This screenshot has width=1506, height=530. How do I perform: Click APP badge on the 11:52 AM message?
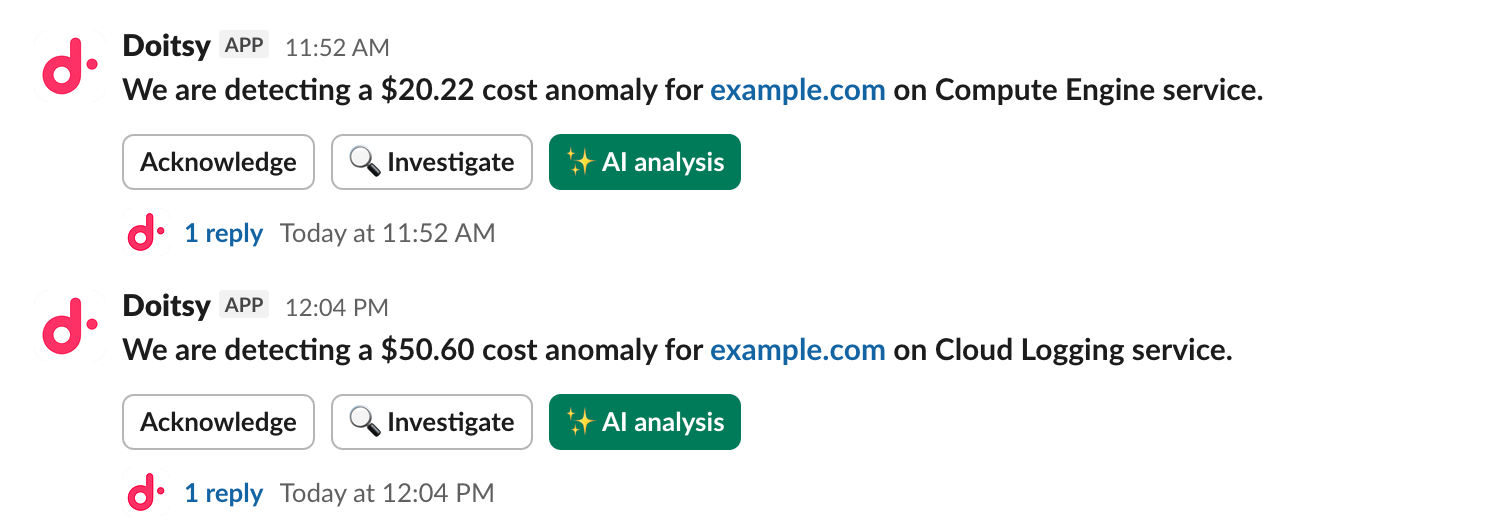point(244,46)
